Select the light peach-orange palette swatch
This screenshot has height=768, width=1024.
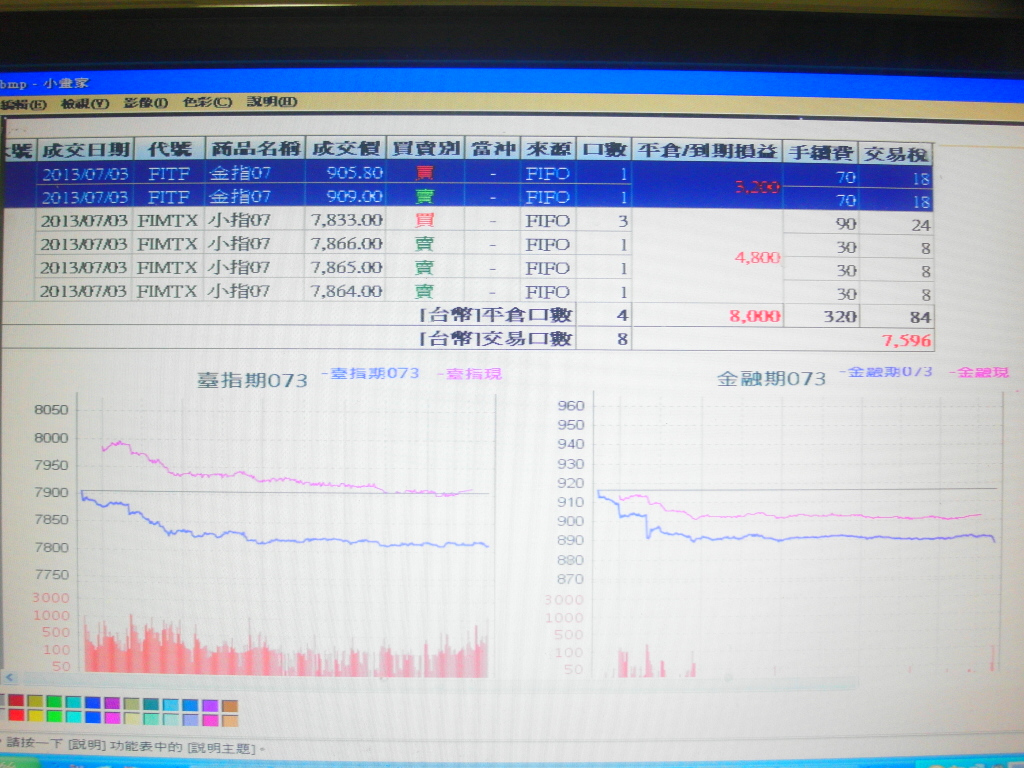click(230, 720)
